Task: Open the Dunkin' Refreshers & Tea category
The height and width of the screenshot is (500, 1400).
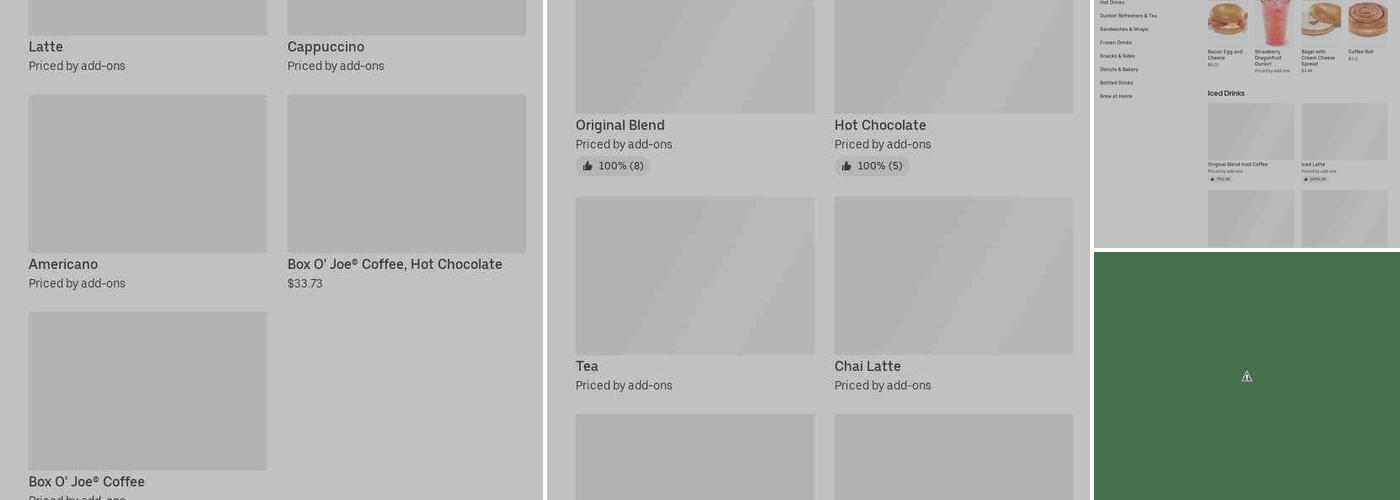Action: 1128,16
